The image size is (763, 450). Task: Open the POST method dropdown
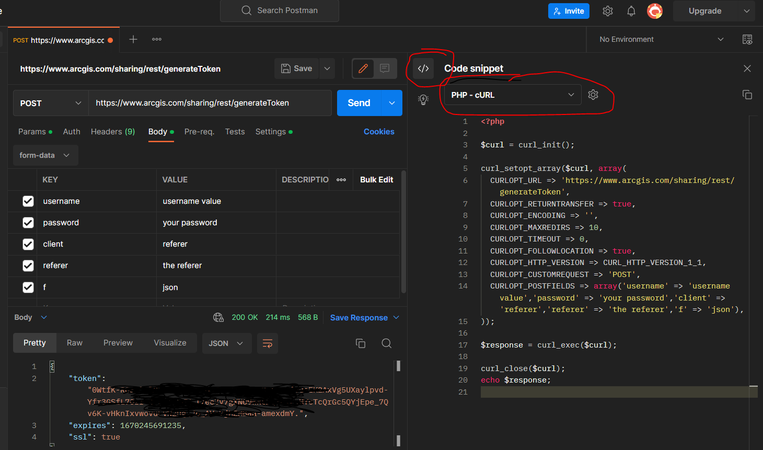[51, 103]
